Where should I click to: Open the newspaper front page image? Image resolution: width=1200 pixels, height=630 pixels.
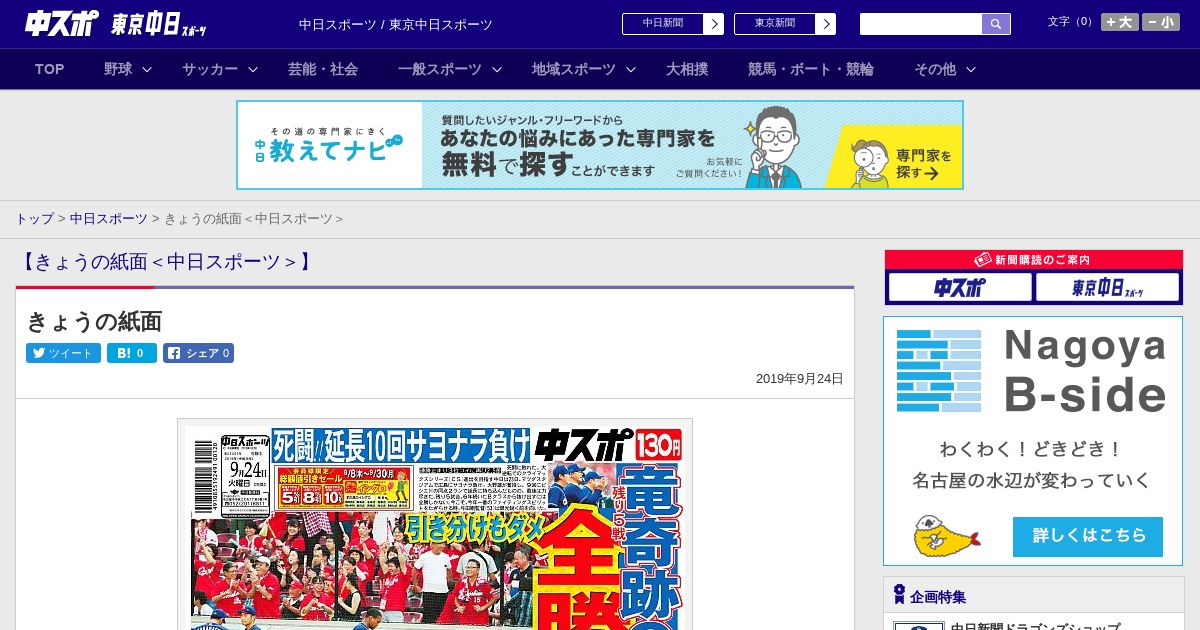click(x=435, y=524)
